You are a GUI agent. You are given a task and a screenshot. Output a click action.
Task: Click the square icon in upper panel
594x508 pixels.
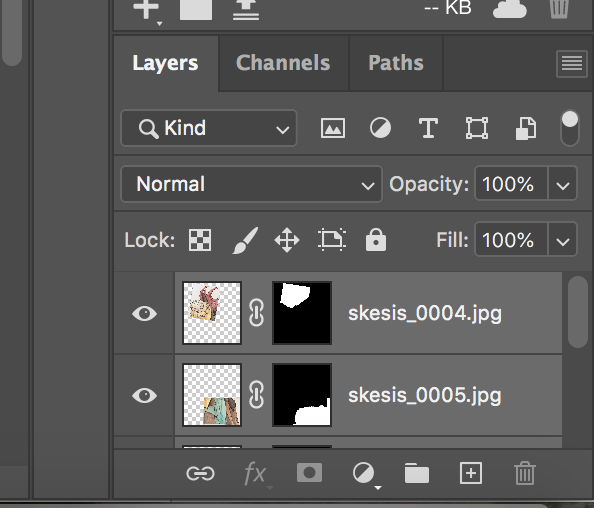pyautogui.click(x=196, y=9)
